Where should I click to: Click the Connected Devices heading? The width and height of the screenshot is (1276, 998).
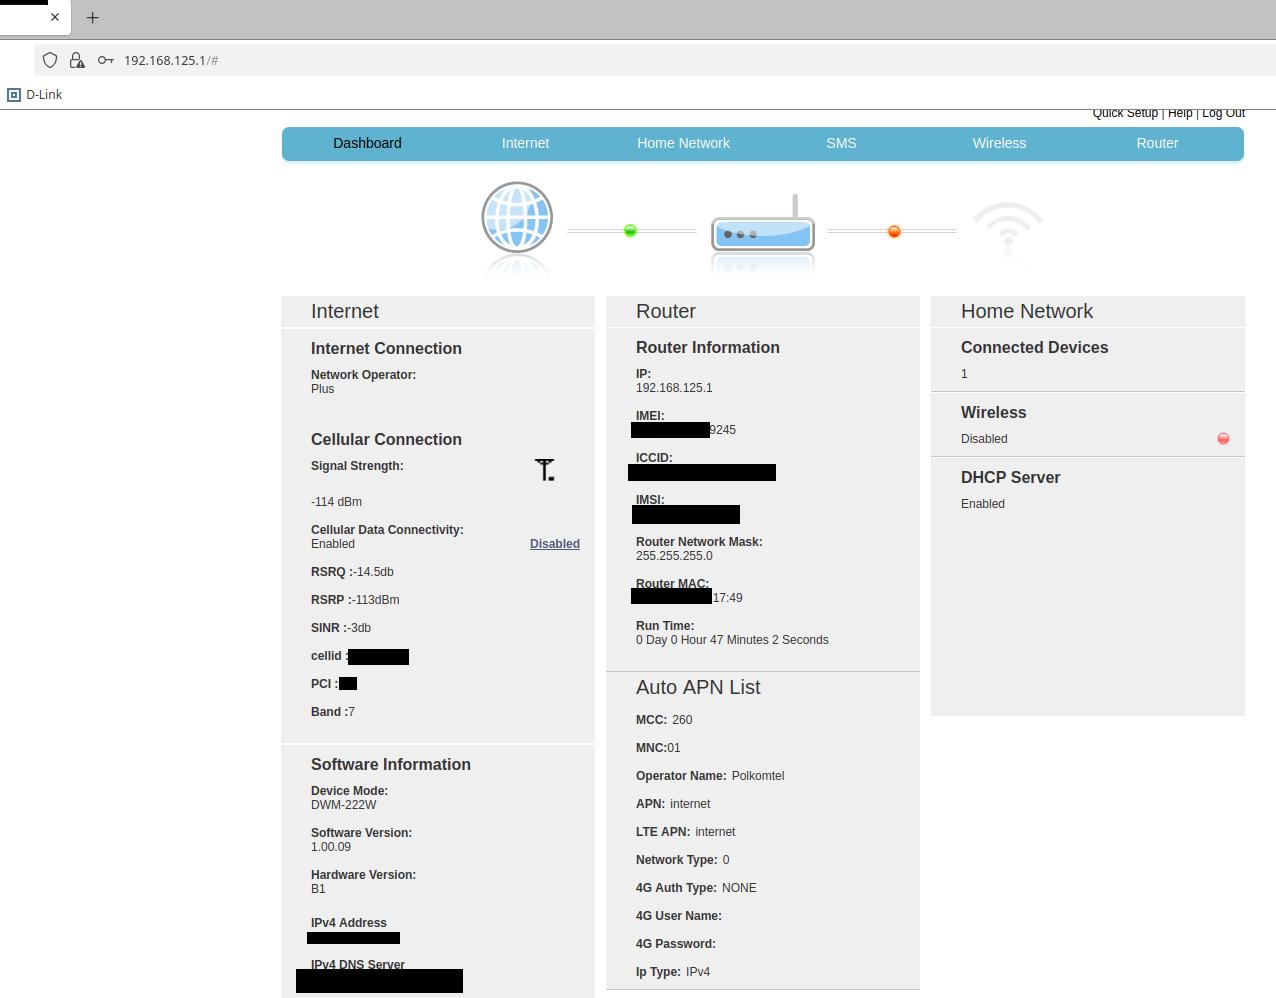(x=1034, y=347)
